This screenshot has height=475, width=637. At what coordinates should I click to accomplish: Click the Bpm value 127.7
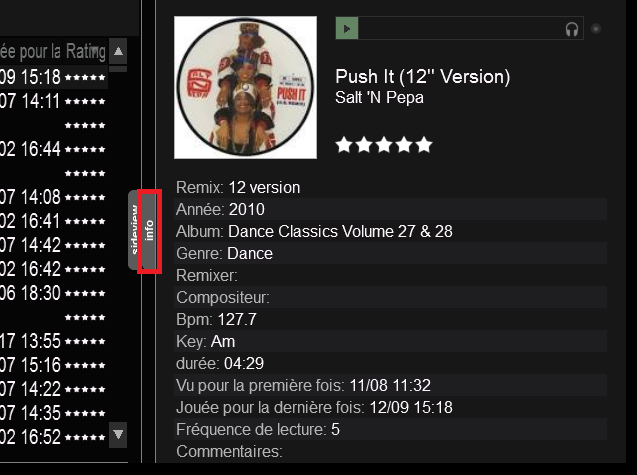(236, 319)
